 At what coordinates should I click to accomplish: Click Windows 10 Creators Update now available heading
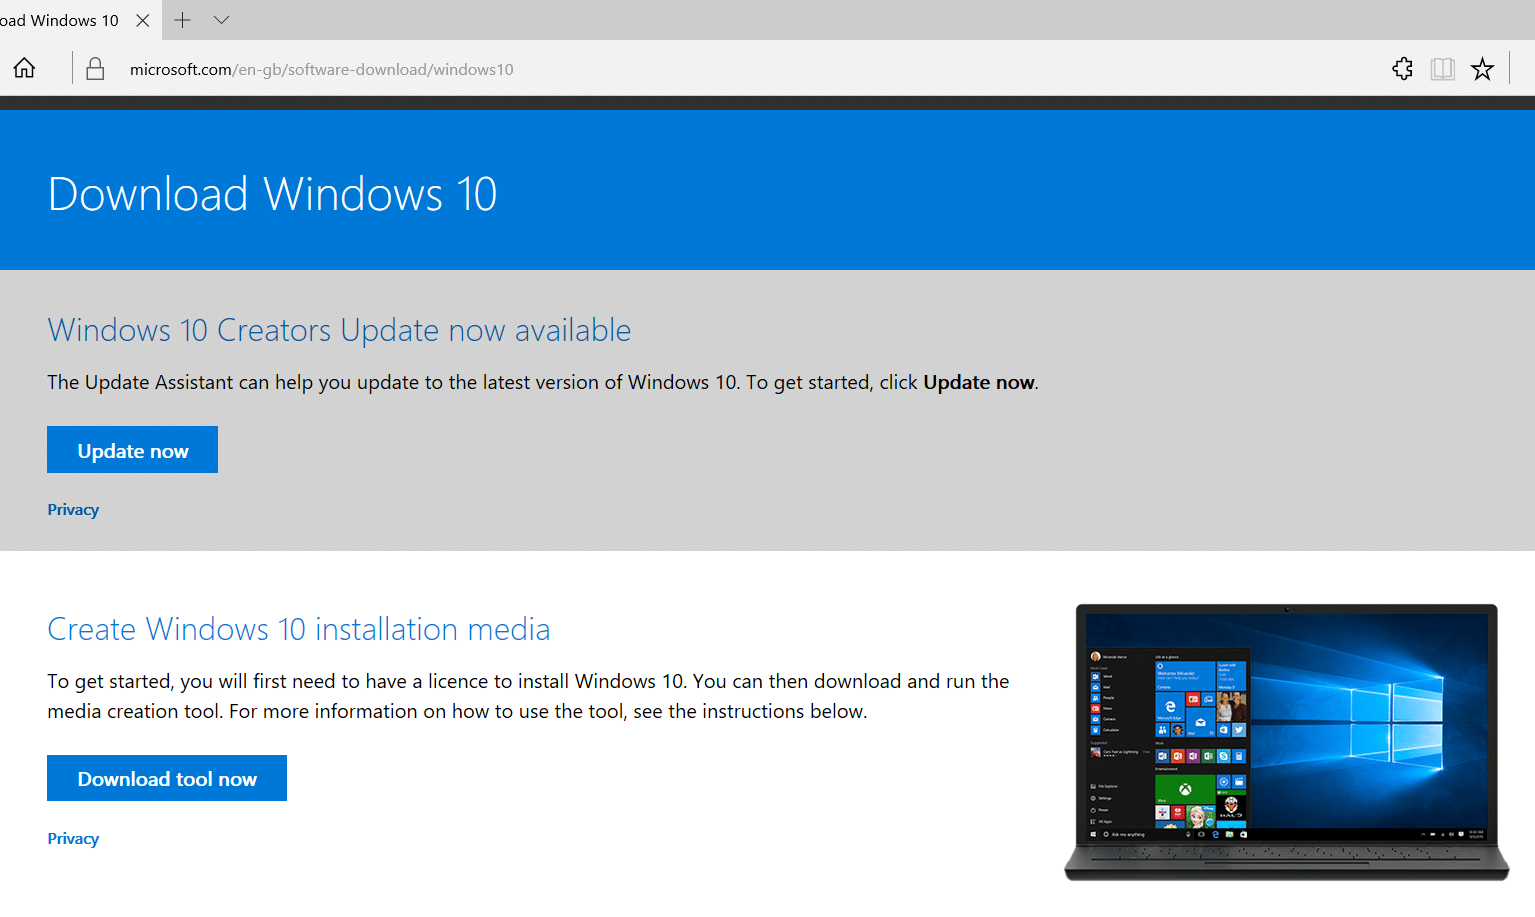pos(339,330)
